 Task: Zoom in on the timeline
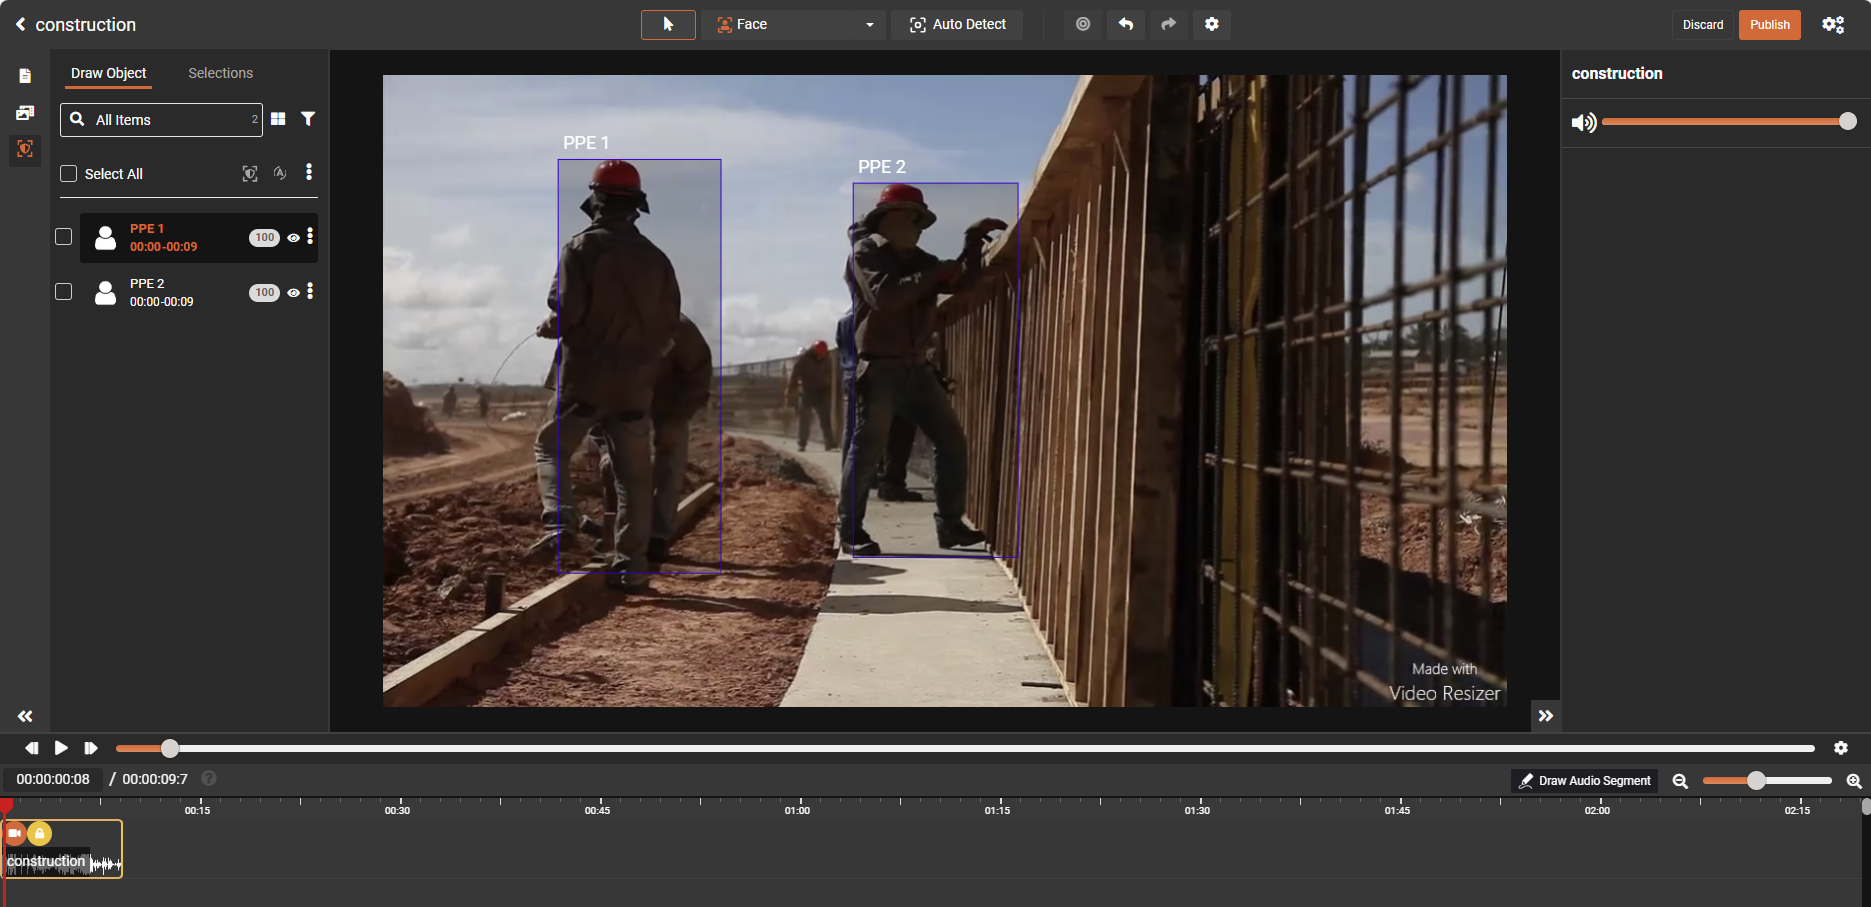(1853, 781)
